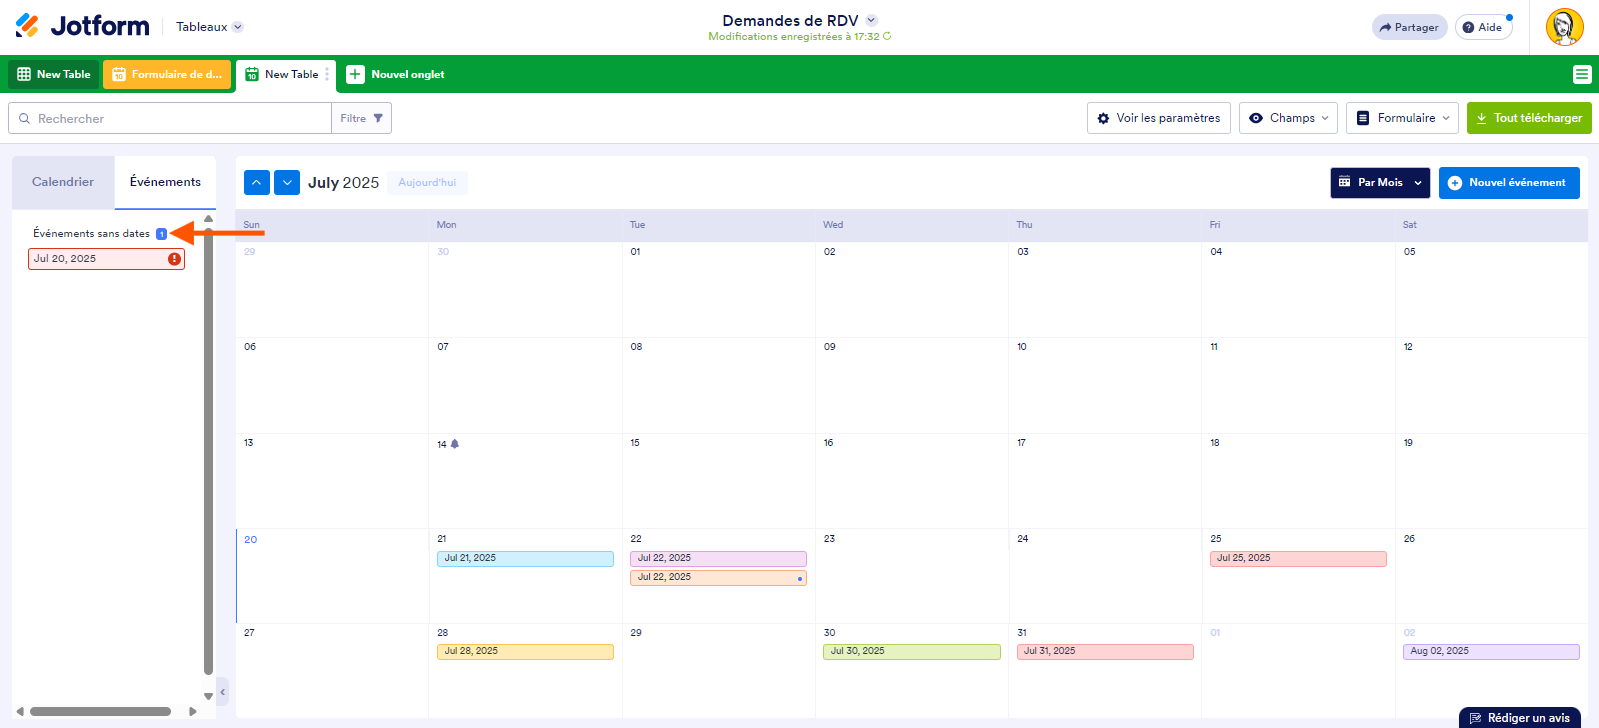Image resolution: width=1599 pixels, height=728 pixels.
Task: Click the red warning icon on undated event
Action: (x=174, y=259)
